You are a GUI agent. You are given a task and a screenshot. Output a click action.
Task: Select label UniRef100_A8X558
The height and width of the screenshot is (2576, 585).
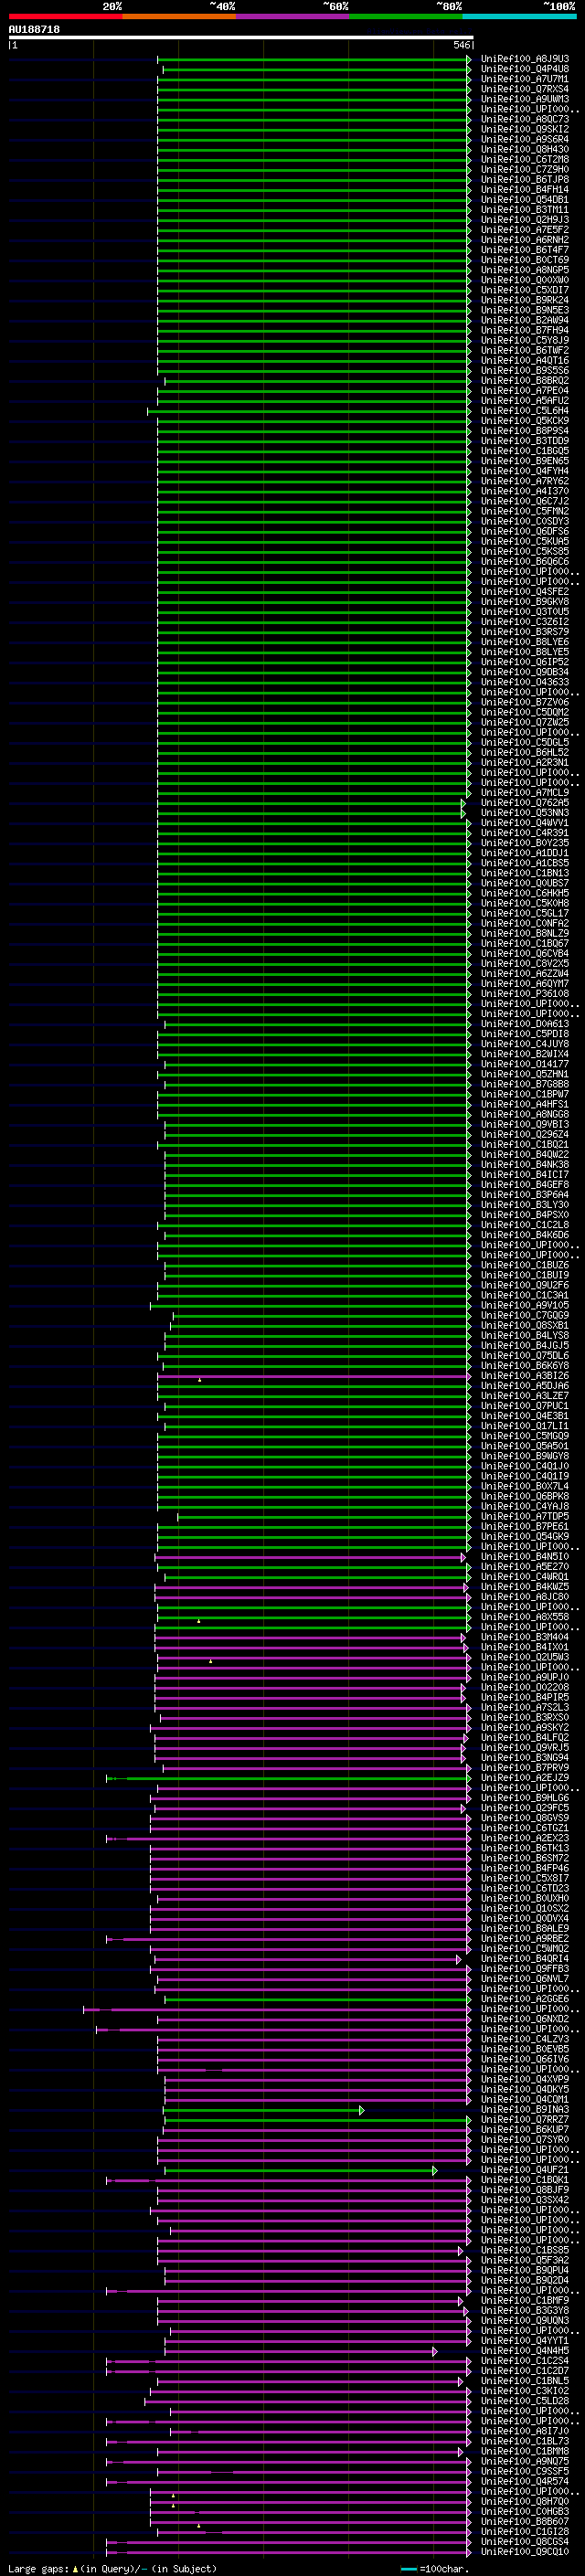tap(525, 1616)
